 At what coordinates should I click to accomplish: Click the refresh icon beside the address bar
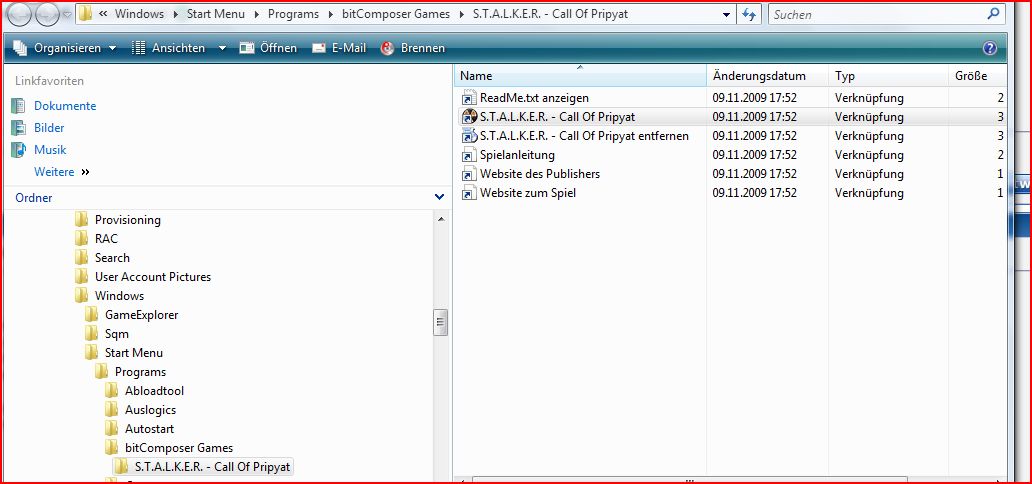[x=748, y=14]
